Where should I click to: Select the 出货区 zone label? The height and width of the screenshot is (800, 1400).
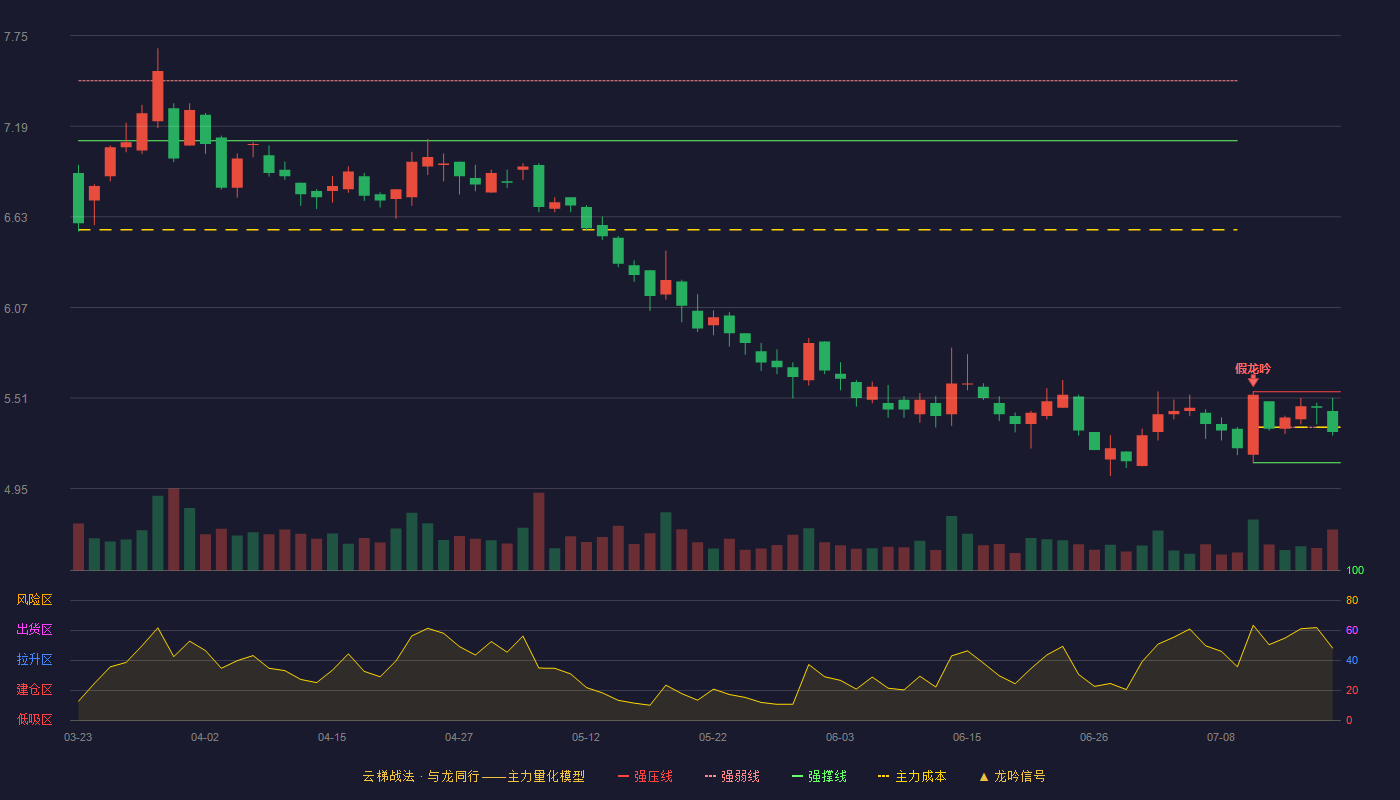tap(34, 630)
